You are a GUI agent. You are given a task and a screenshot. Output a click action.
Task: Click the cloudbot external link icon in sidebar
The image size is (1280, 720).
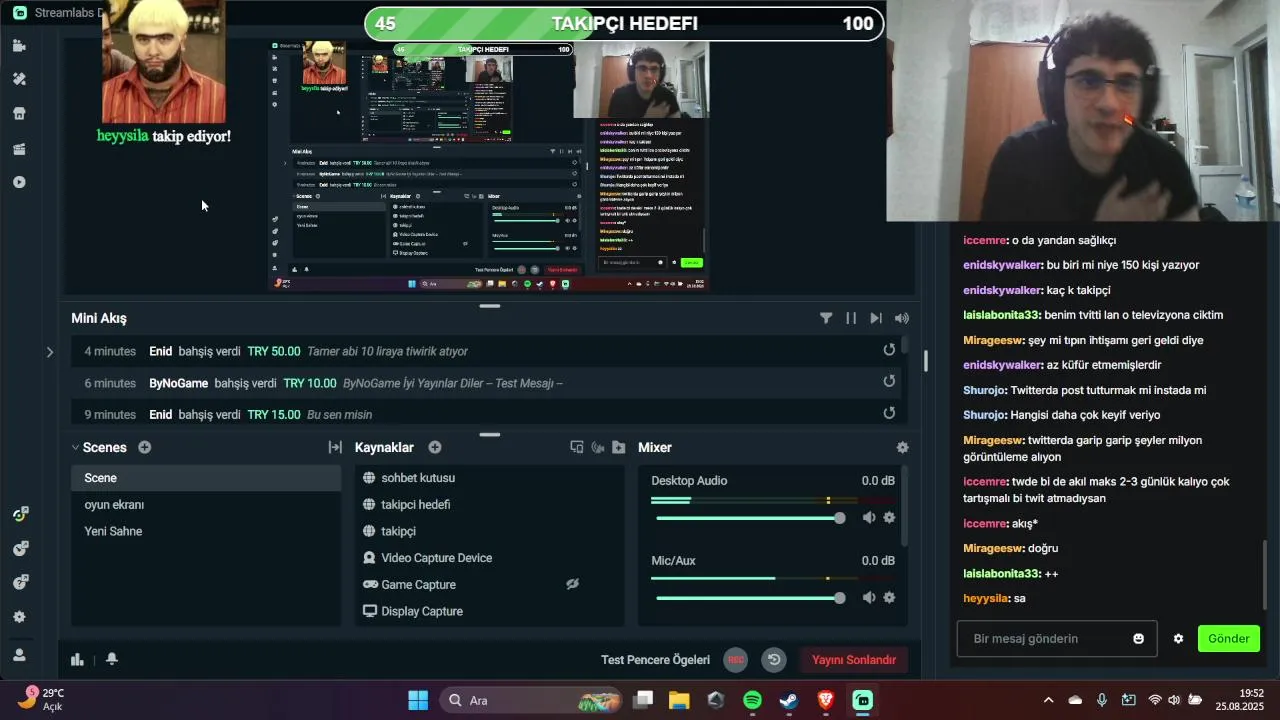click(19, 548)
